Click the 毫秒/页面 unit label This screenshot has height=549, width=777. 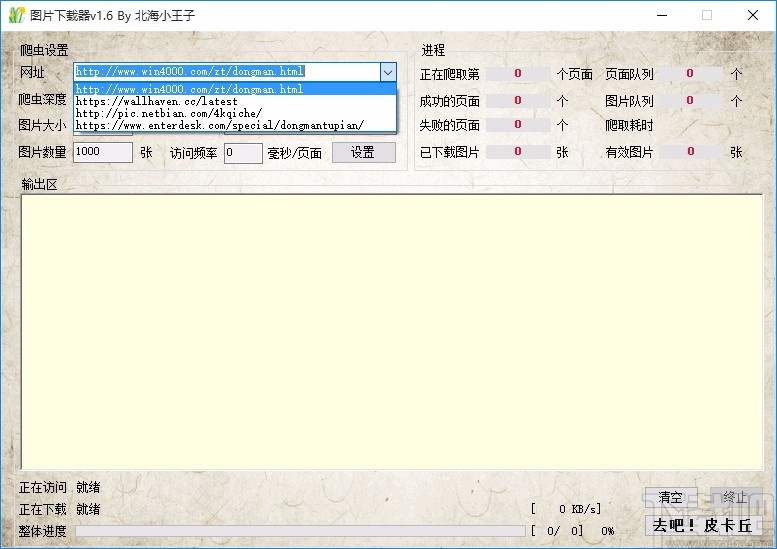(295, 153)
